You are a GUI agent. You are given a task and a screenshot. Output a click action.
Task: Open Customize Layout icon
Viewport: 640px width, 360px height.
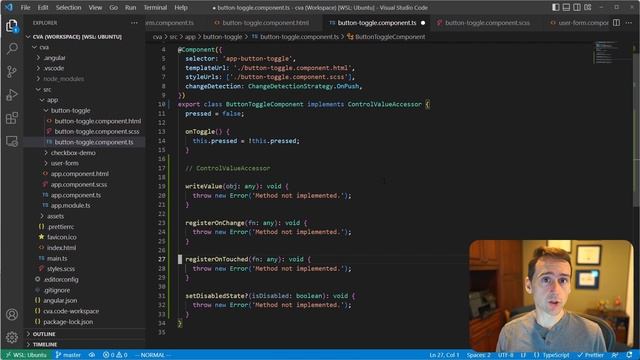point(588,7)
